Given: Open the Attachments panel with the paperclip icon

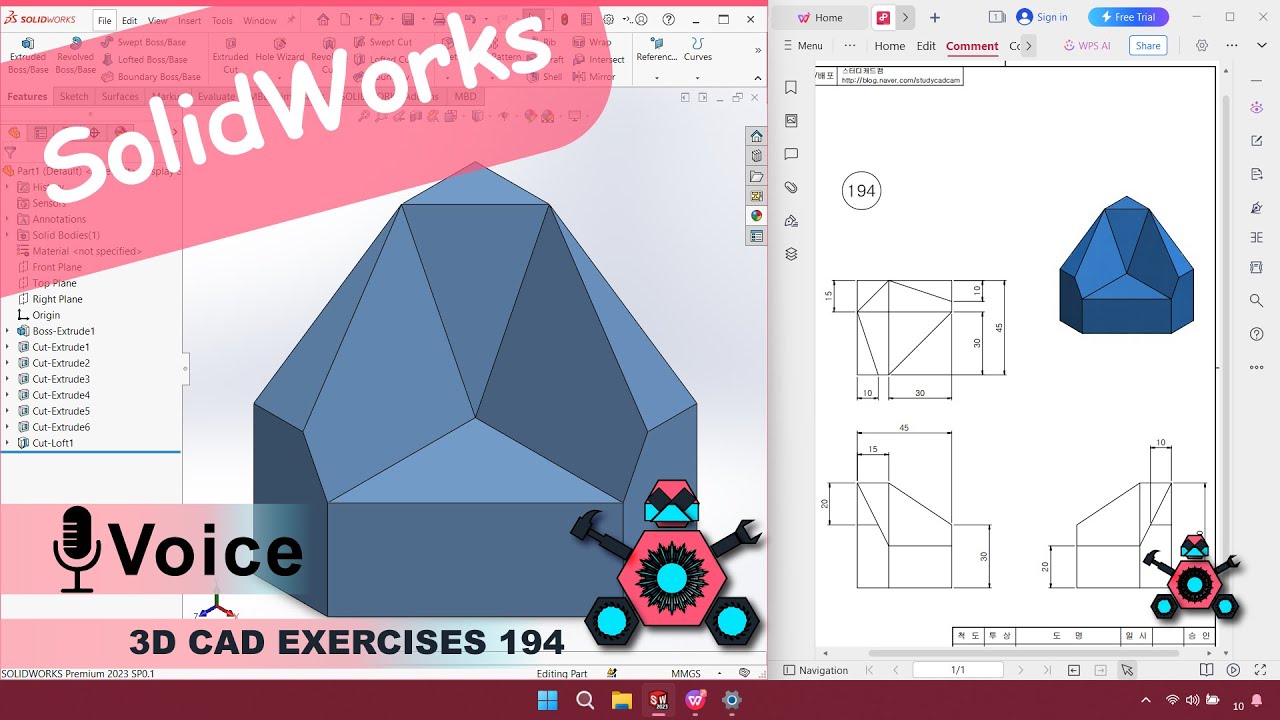Looking at the screenshot, I should [x=791, y=187].
